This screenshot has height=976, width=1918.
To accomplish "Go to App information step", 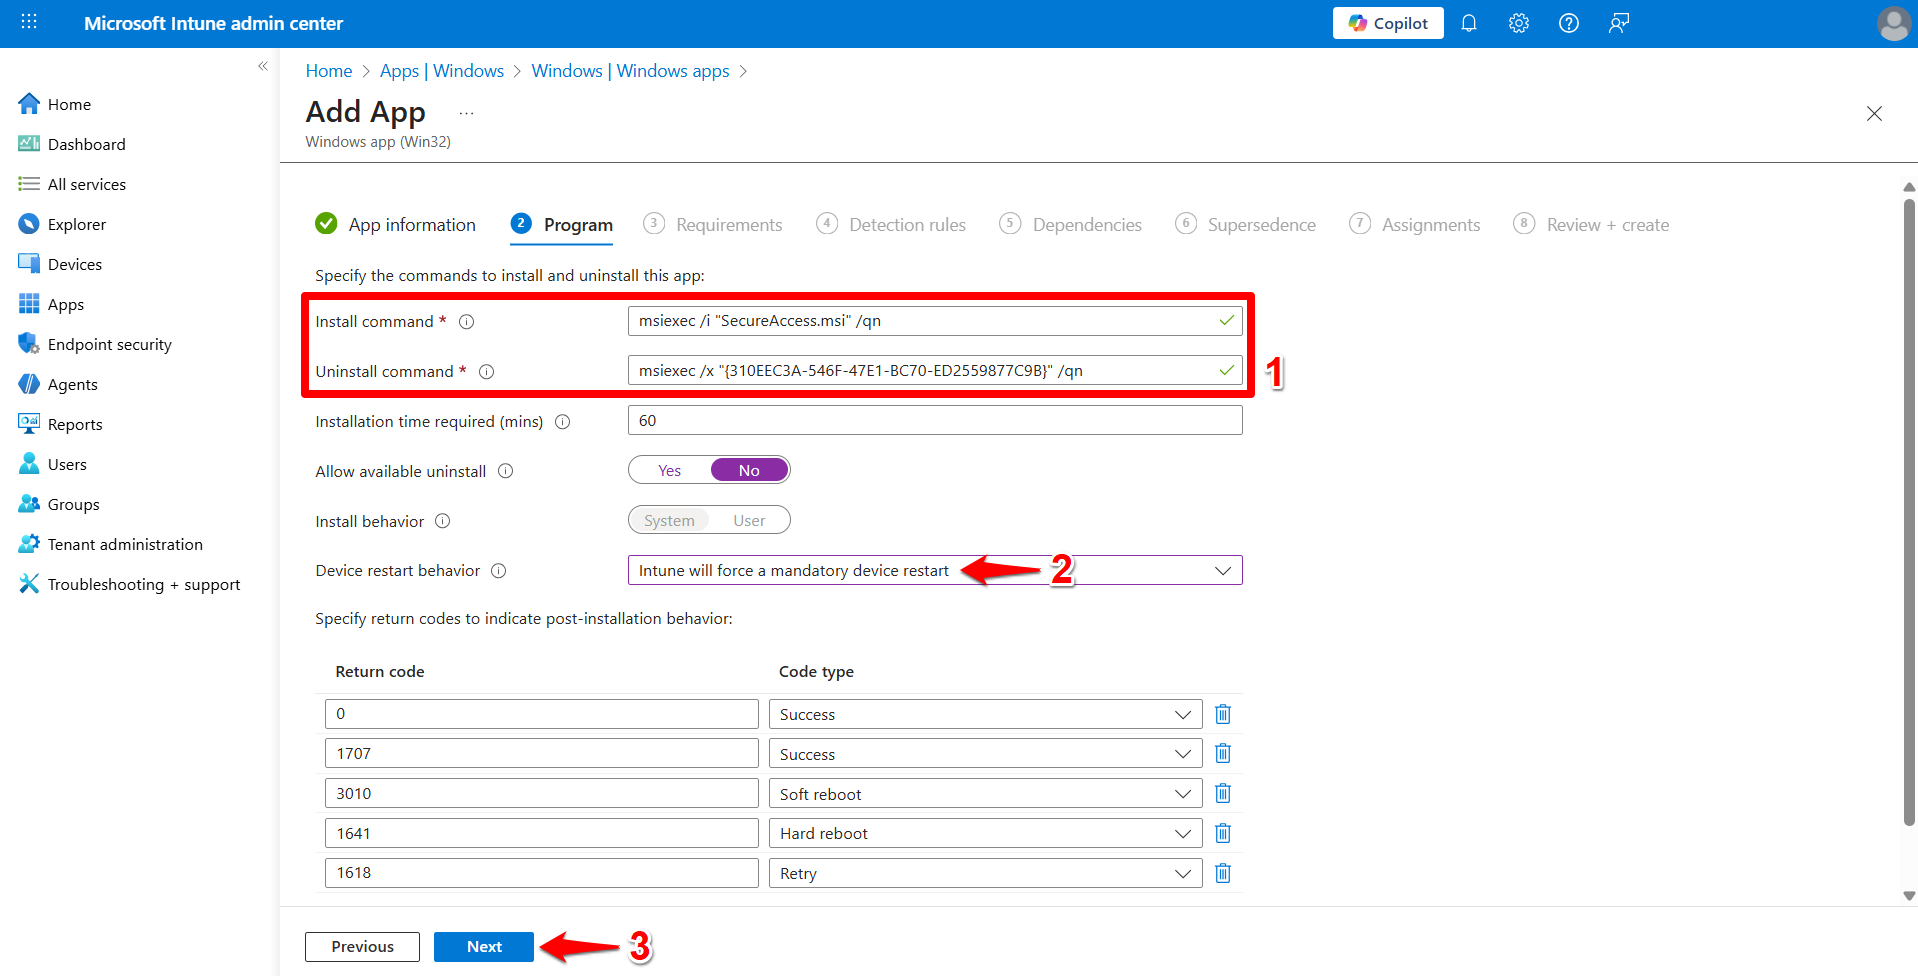I will coord(396,225).
